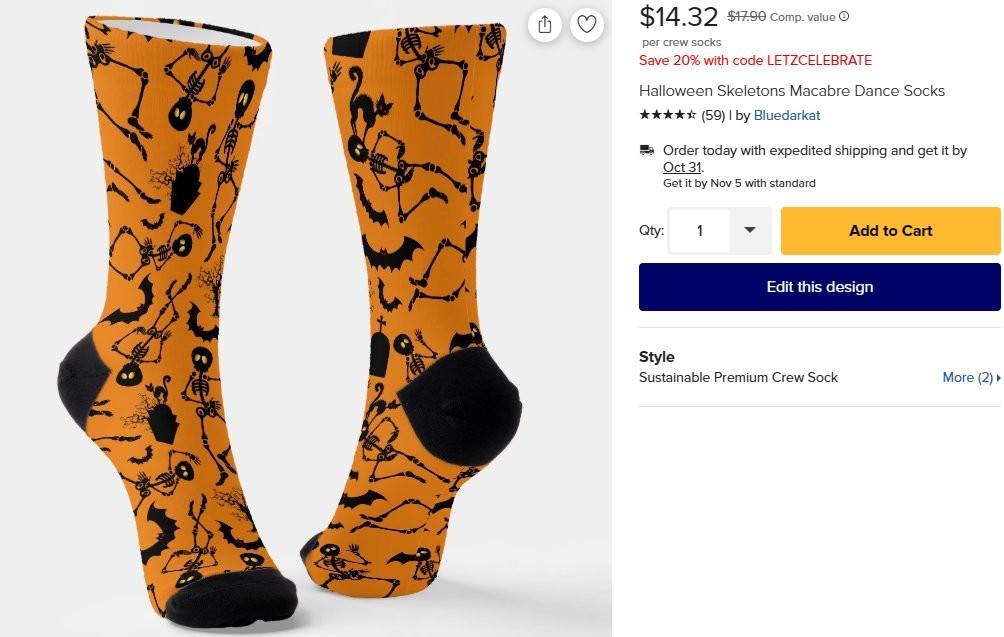Open the Qty dropdown arrow
This screenshot has height=637, width=1004.
749,231
